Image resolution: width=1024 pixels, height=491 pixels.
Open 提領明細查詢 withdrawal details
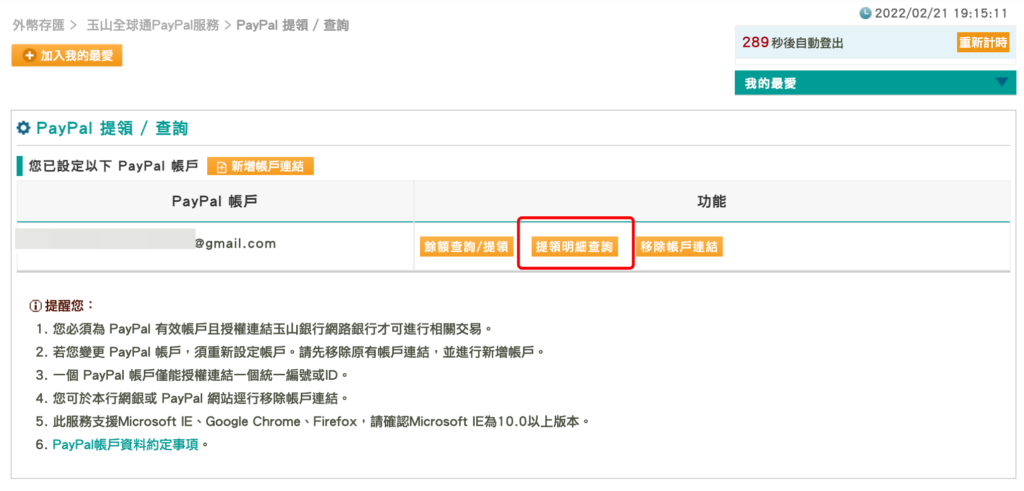tap(575, 247)
